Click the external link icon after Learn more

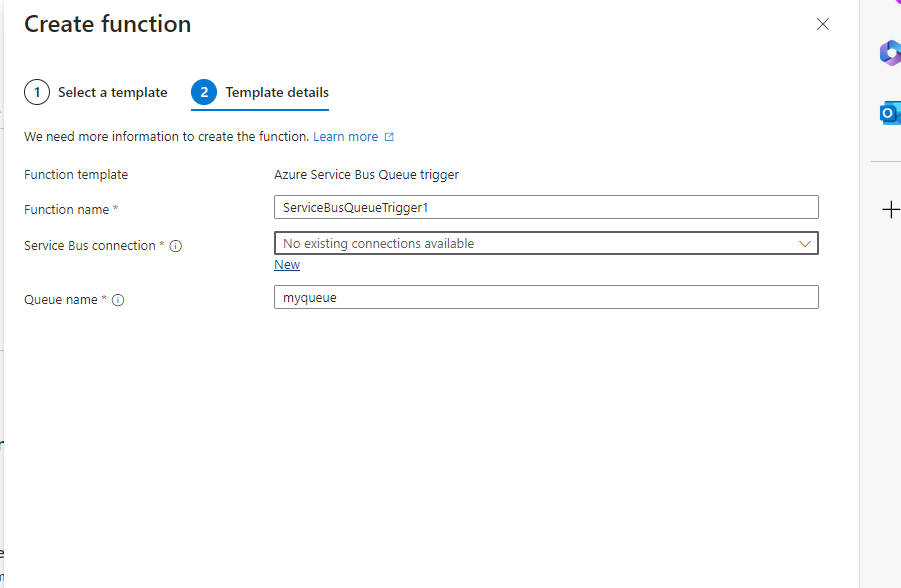[389, 137]
